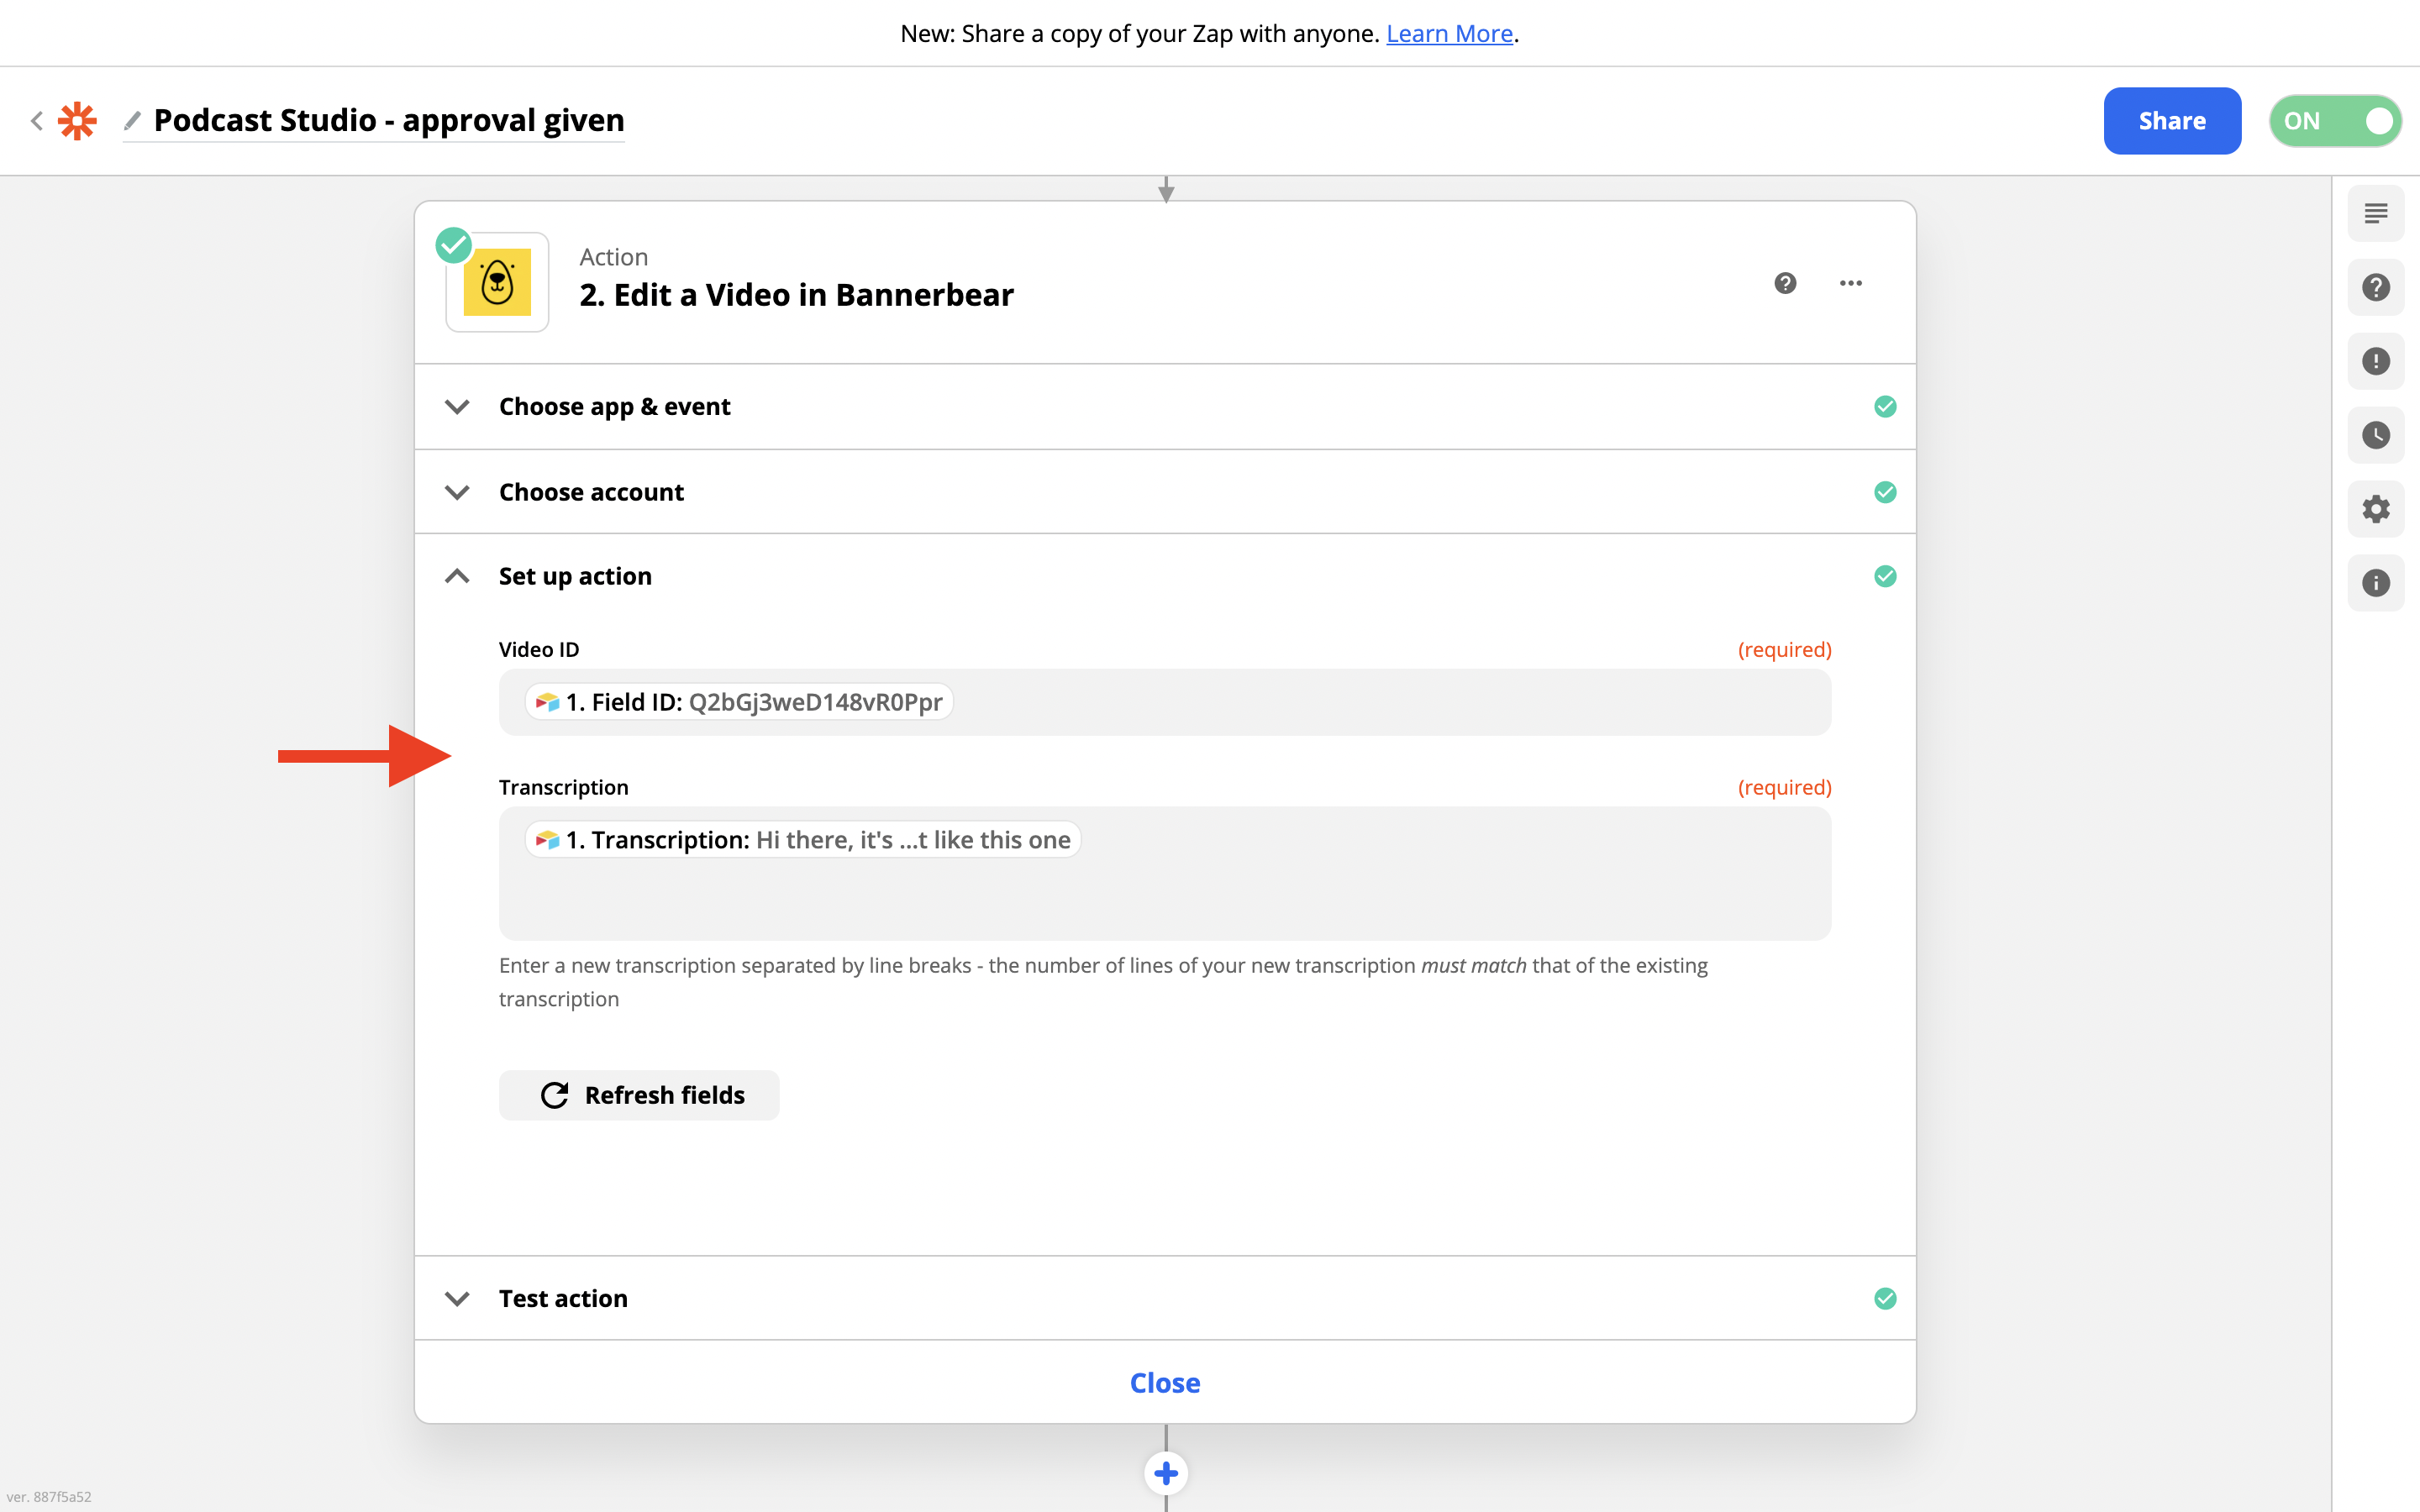Open the alert exclamation panel in sidebar

(2376, 361)
